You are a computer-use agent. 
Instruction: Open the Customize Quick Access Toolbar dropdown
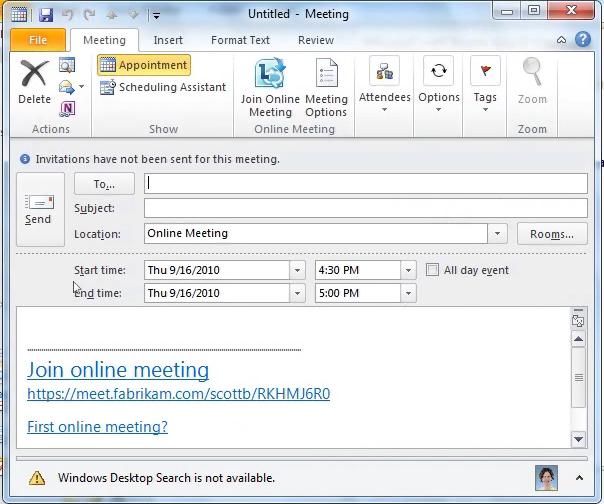156,15
